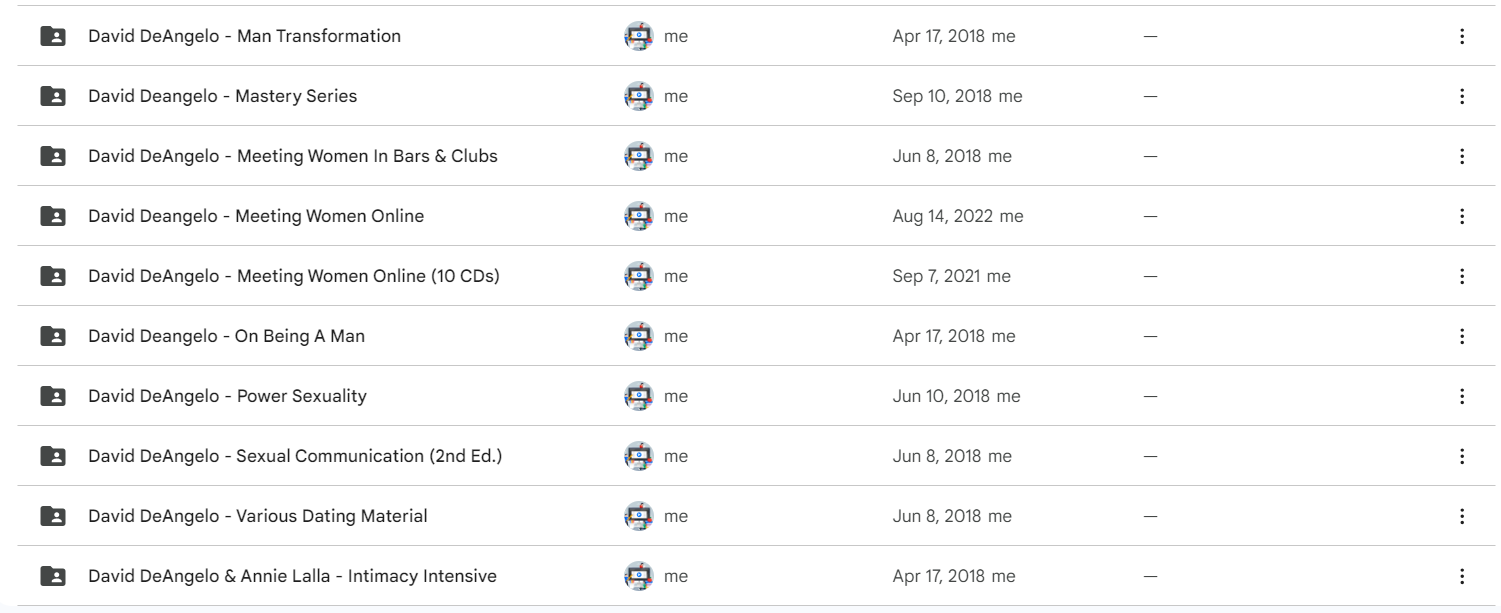Open more actions for Intimacy Intensive folder

(x=1462, y=576)
